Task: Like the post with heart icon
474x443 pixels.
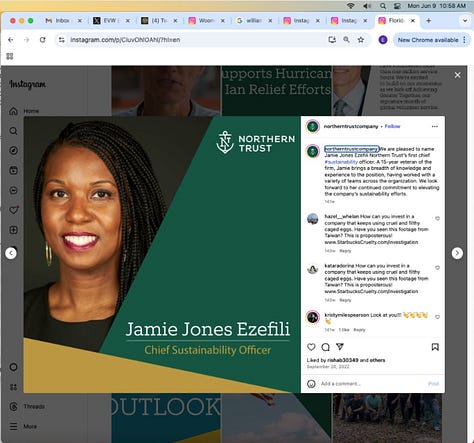Action: [311, 347]
